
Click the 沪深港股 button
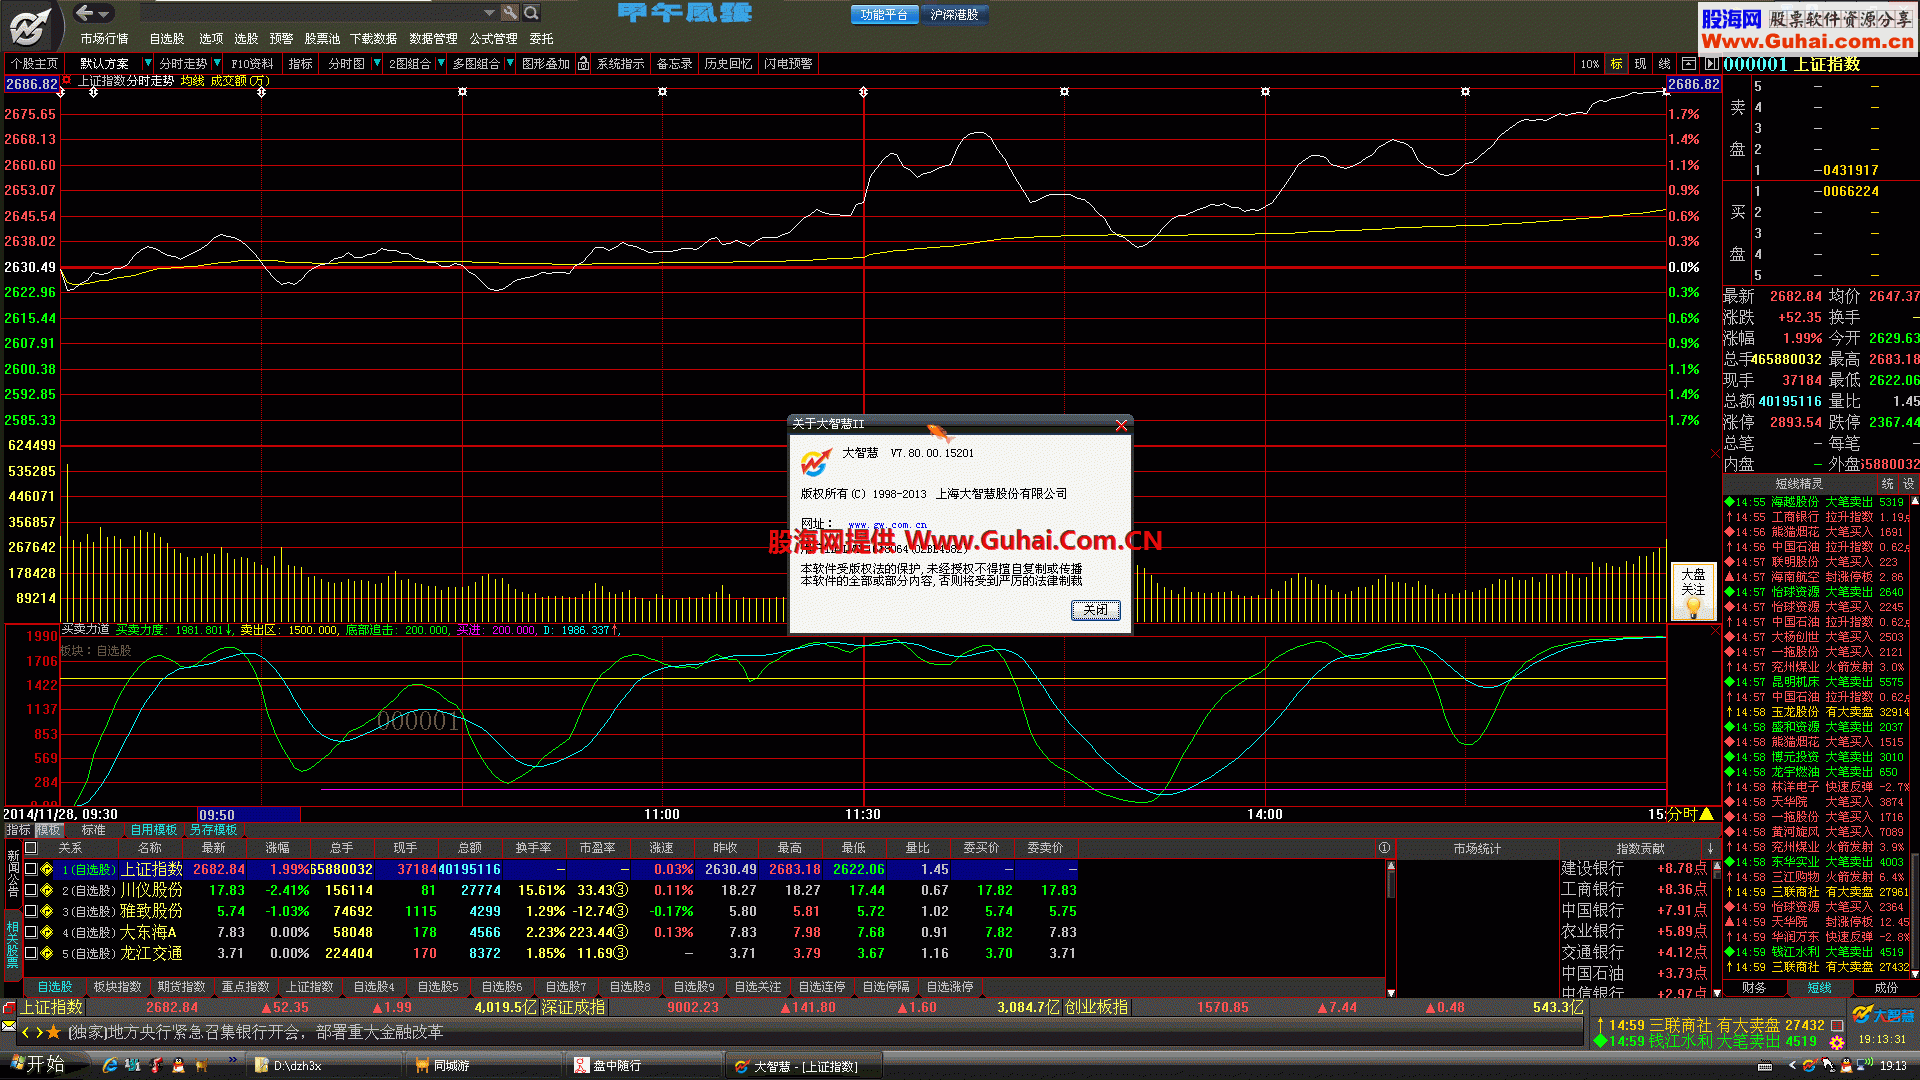pyautogui.click(x=955, y=15)
